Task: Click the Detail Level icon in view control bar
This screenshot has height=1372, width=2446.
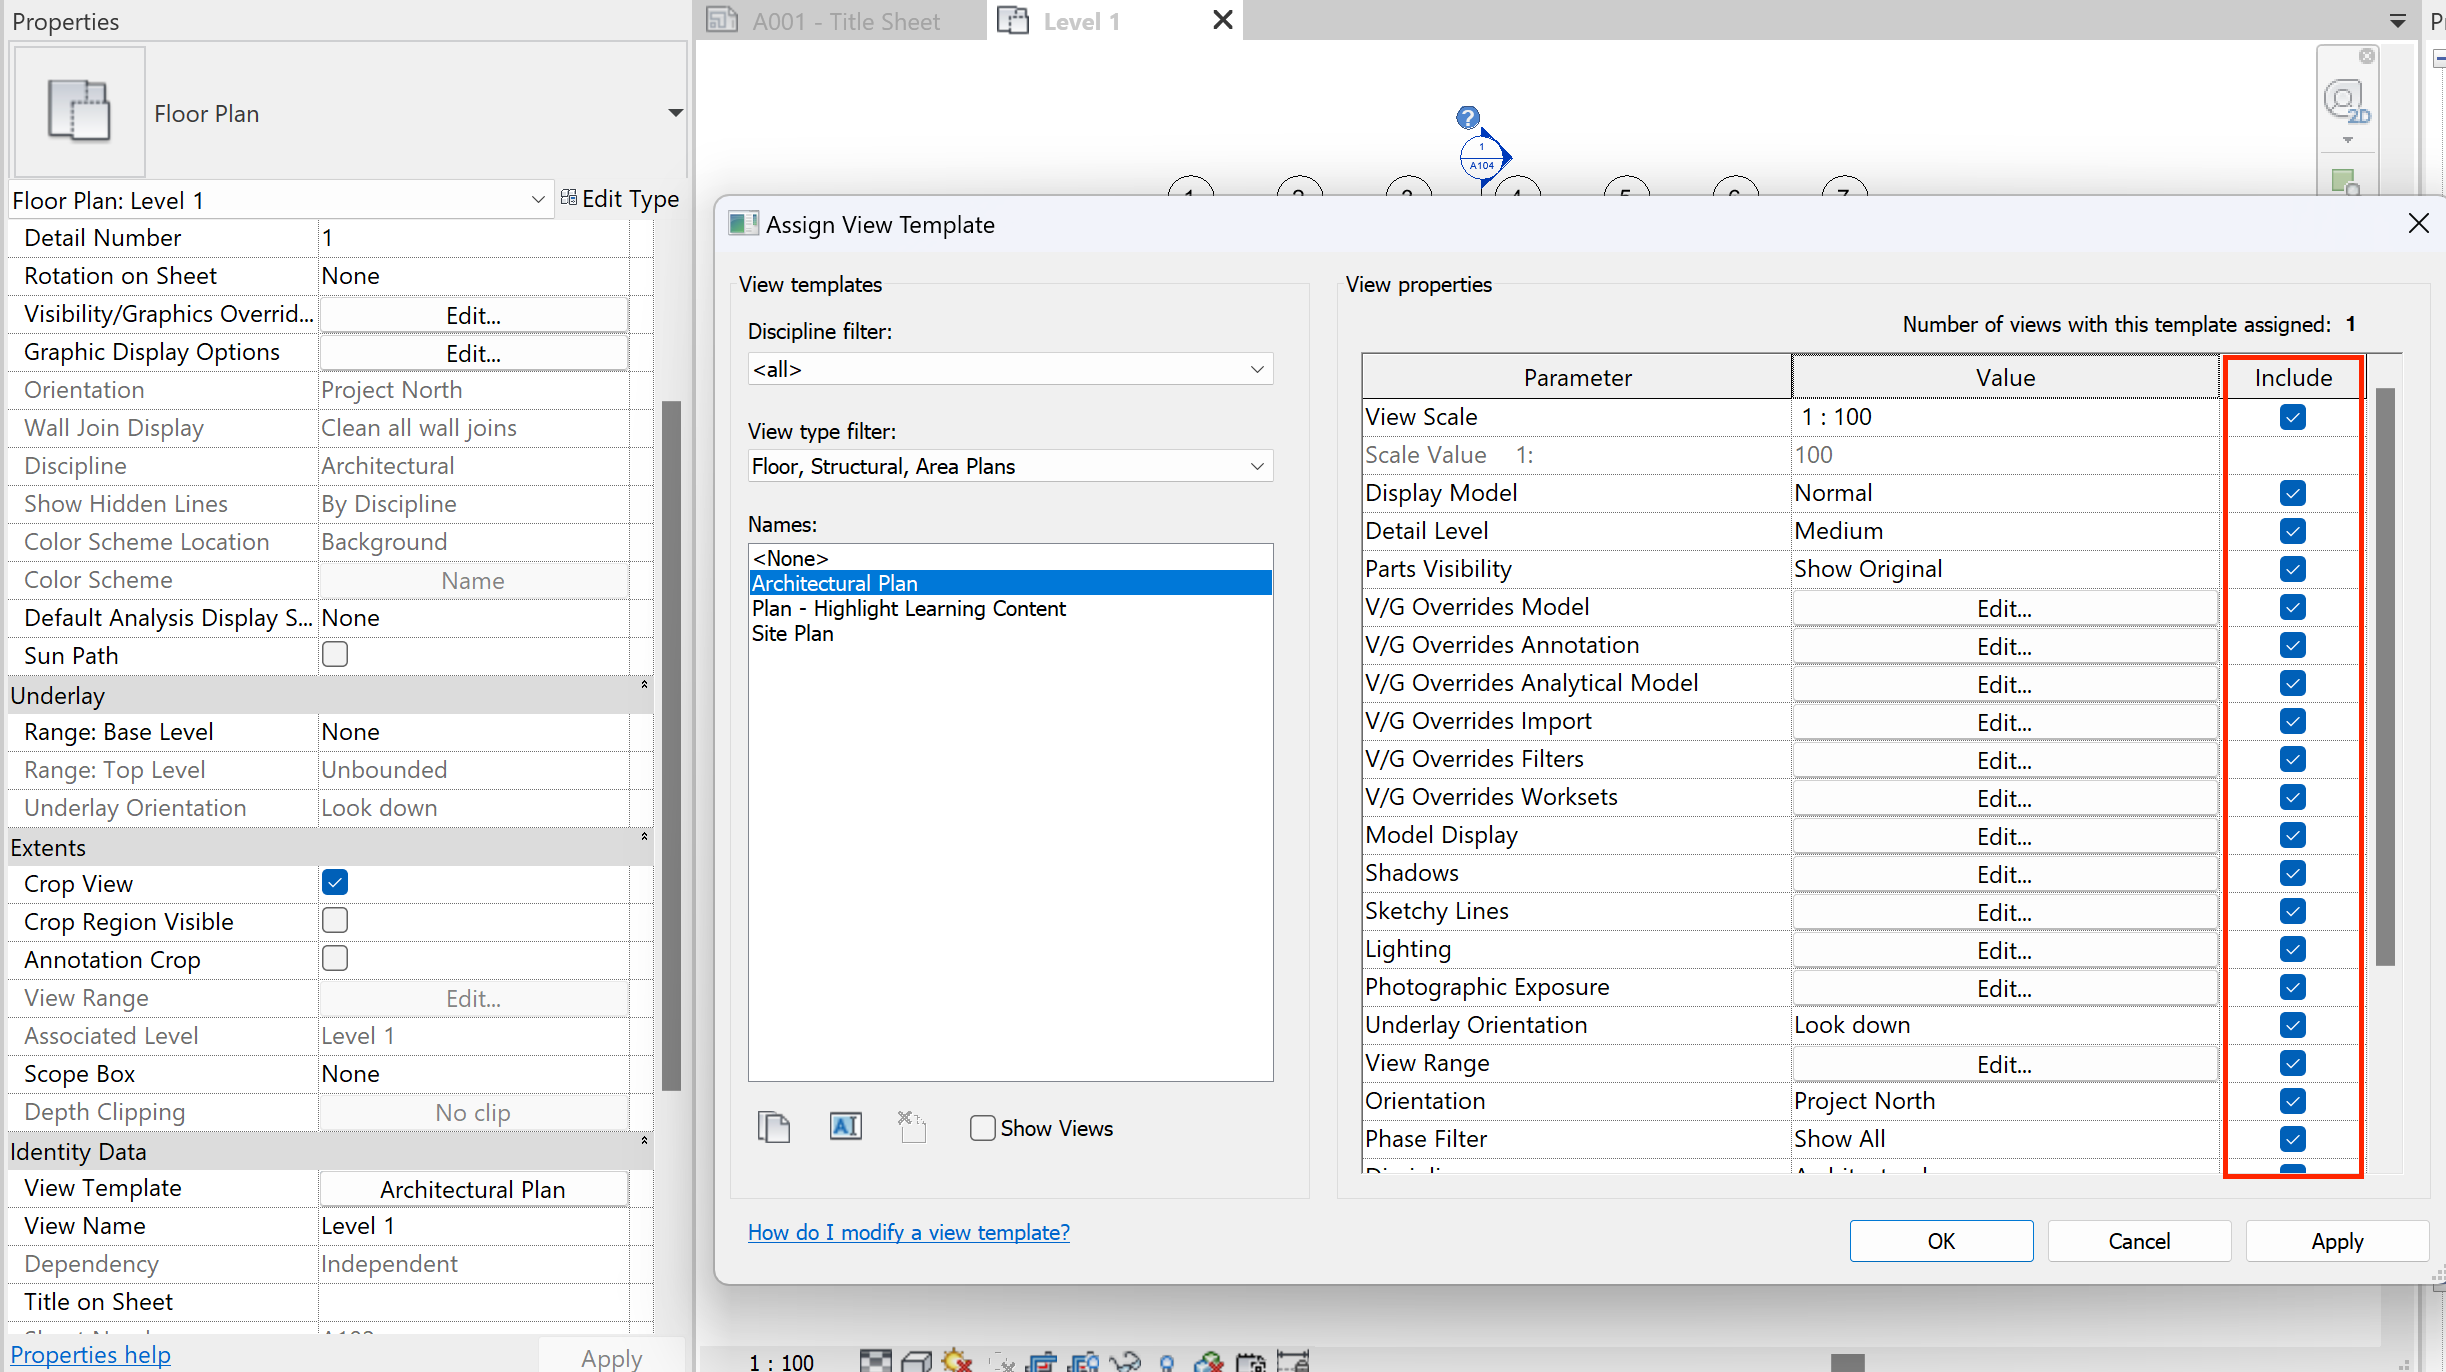Action: [875, 1361]
